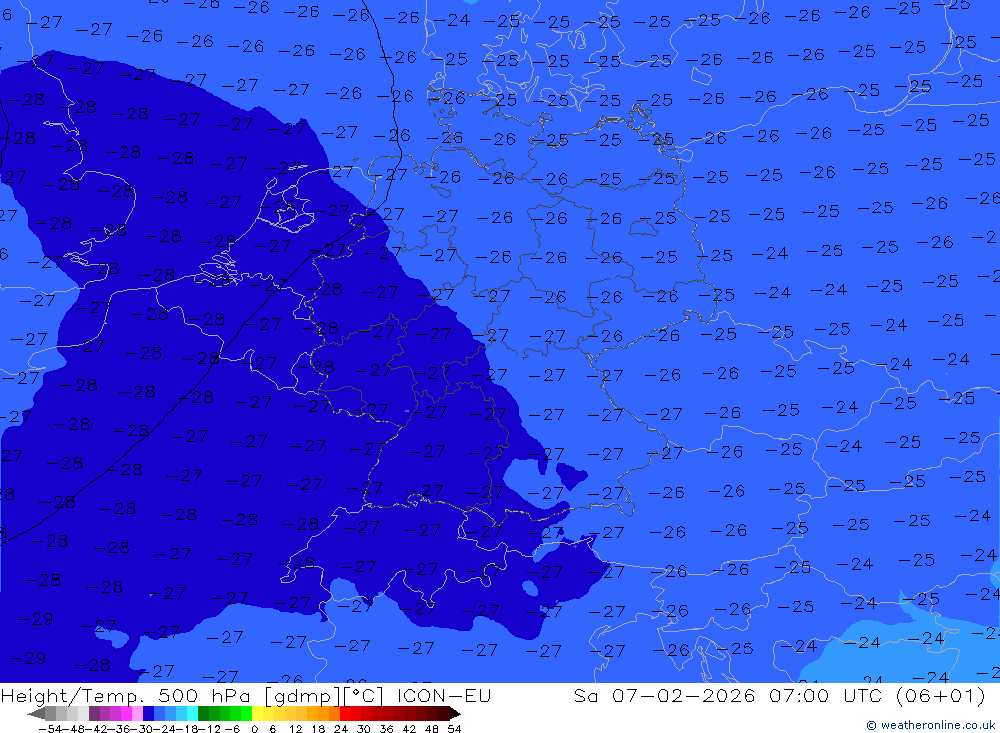Click the '0' legend scale label
The height and width of the screenshot is (733, 1000).
coord(254,729)
